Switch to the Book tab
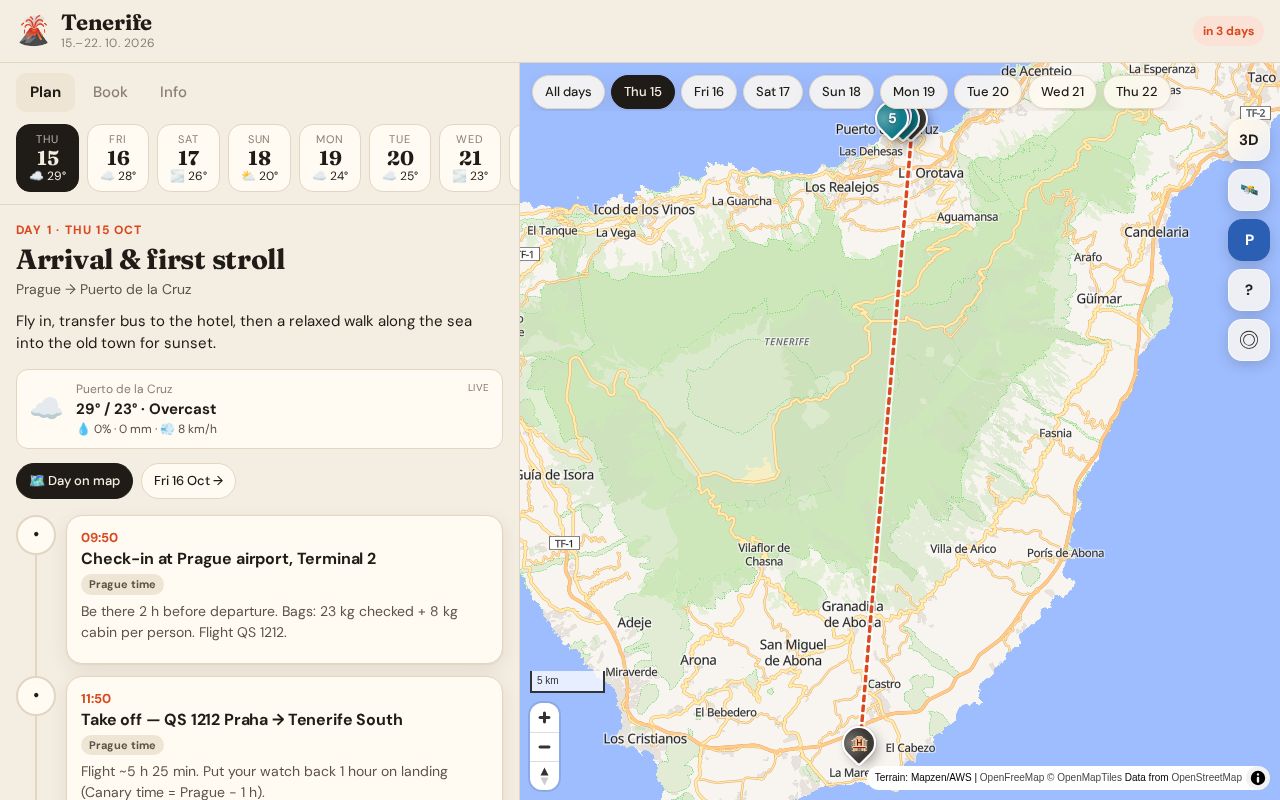 [110, 92]
